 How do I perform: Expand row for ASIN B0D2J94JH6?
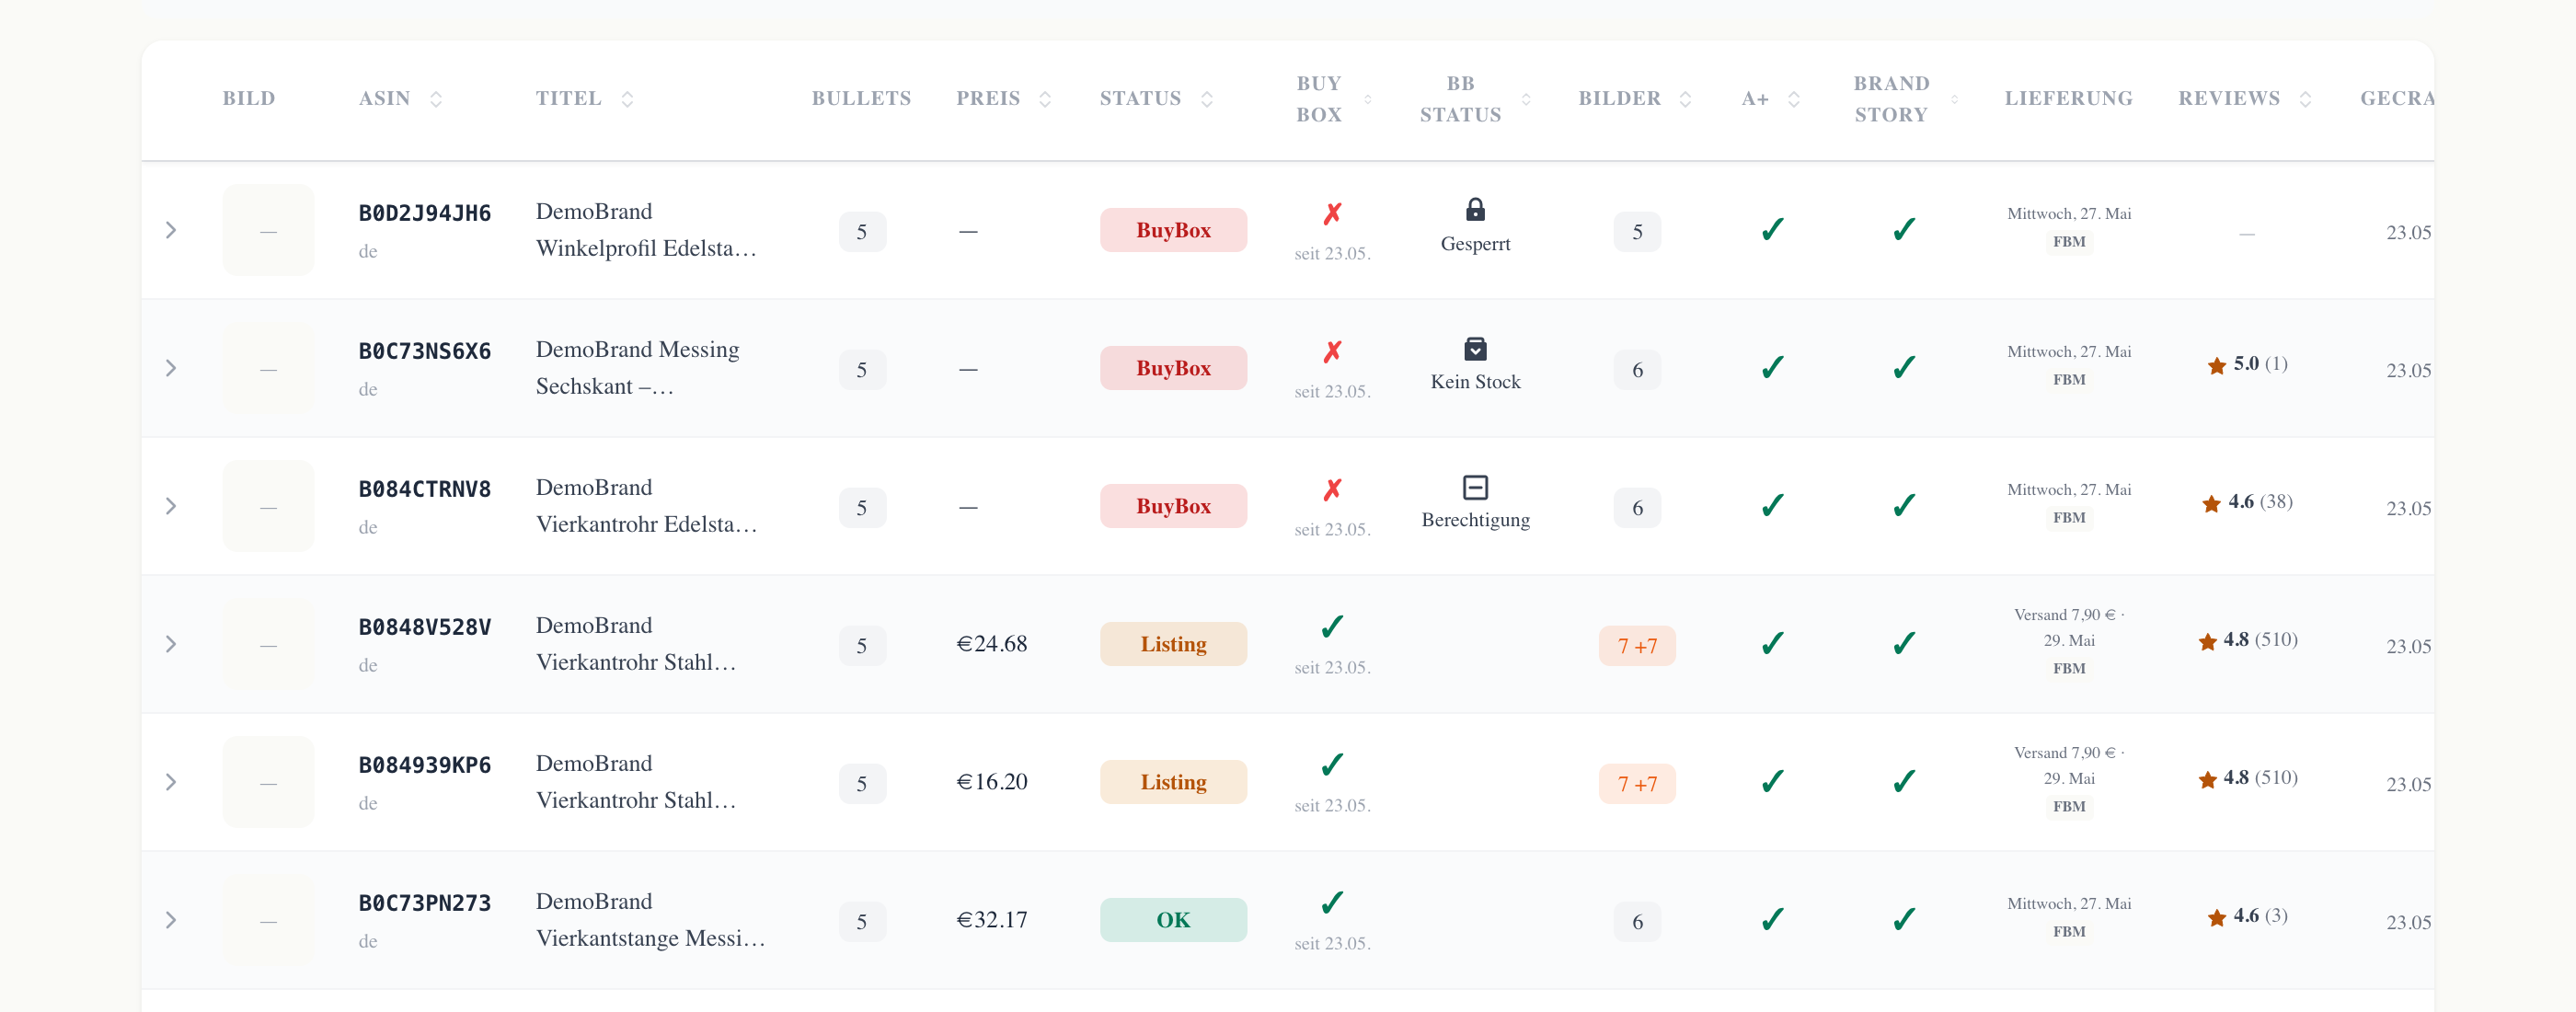point(171,230)
